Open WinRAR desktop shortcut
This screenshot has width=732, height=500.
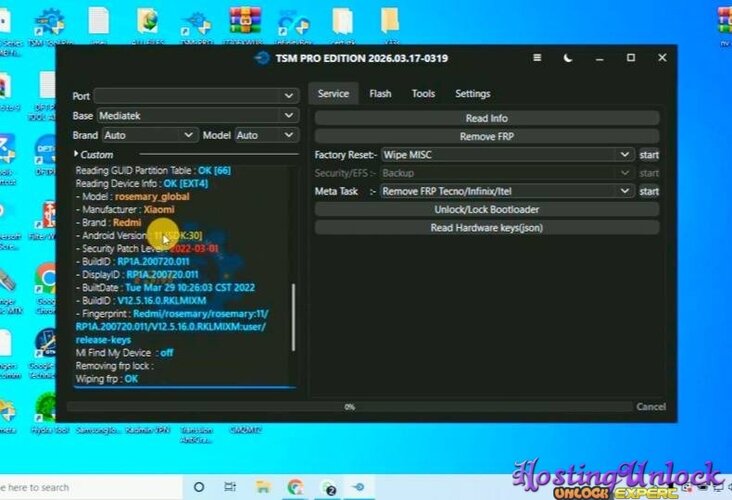tap(244, 22)
